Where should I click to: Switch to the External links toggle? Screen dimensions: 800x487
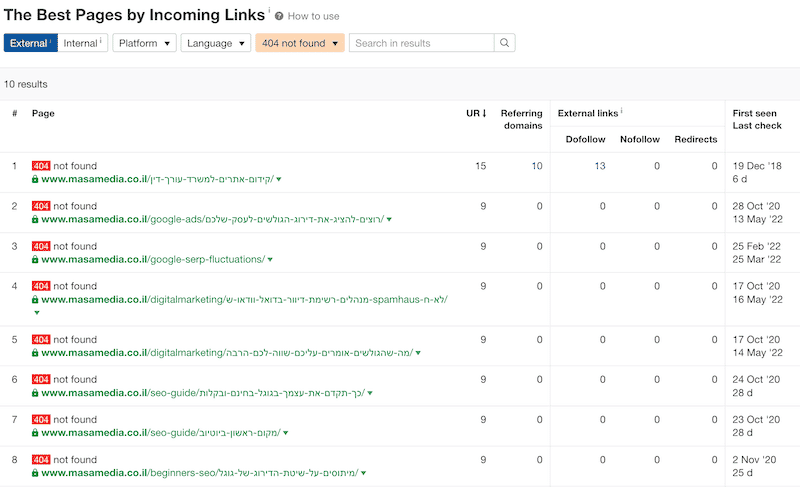tap(30, 43)
